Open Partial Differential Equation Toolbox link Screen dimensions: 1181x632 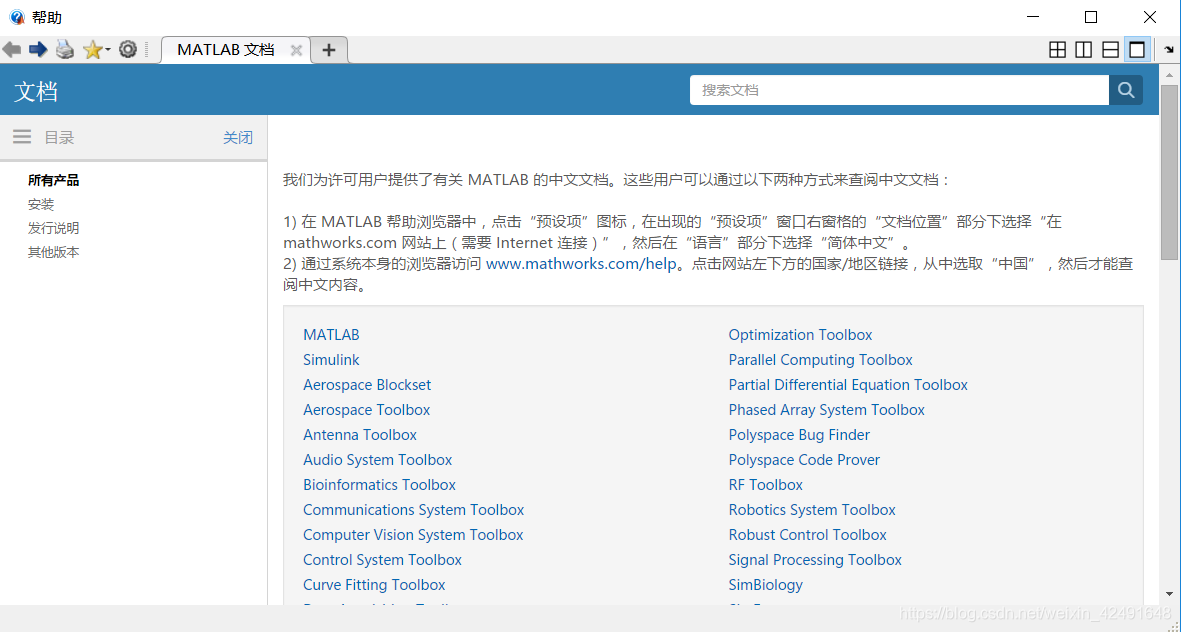(x=848, y=384)
